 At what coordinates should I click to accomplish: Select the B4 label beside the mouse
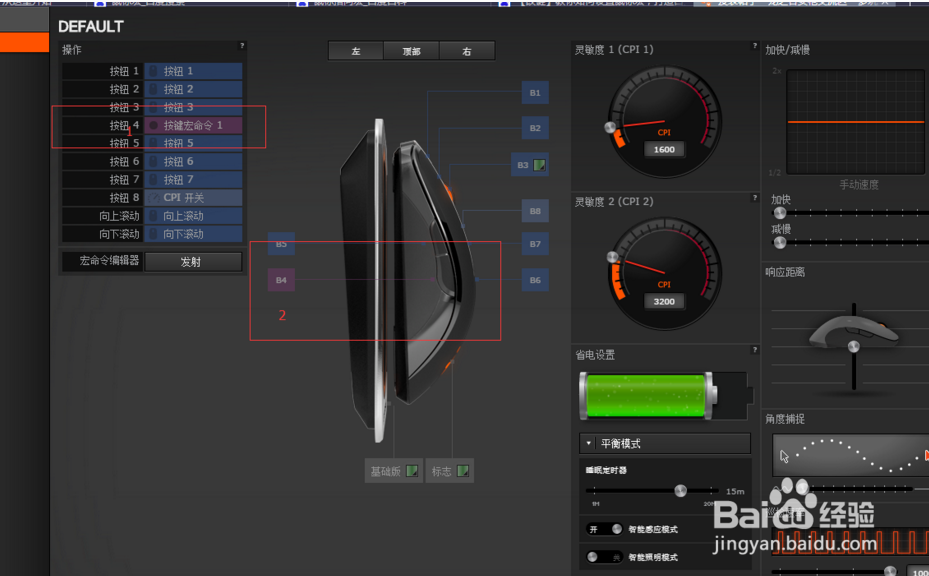coord(281,280)
